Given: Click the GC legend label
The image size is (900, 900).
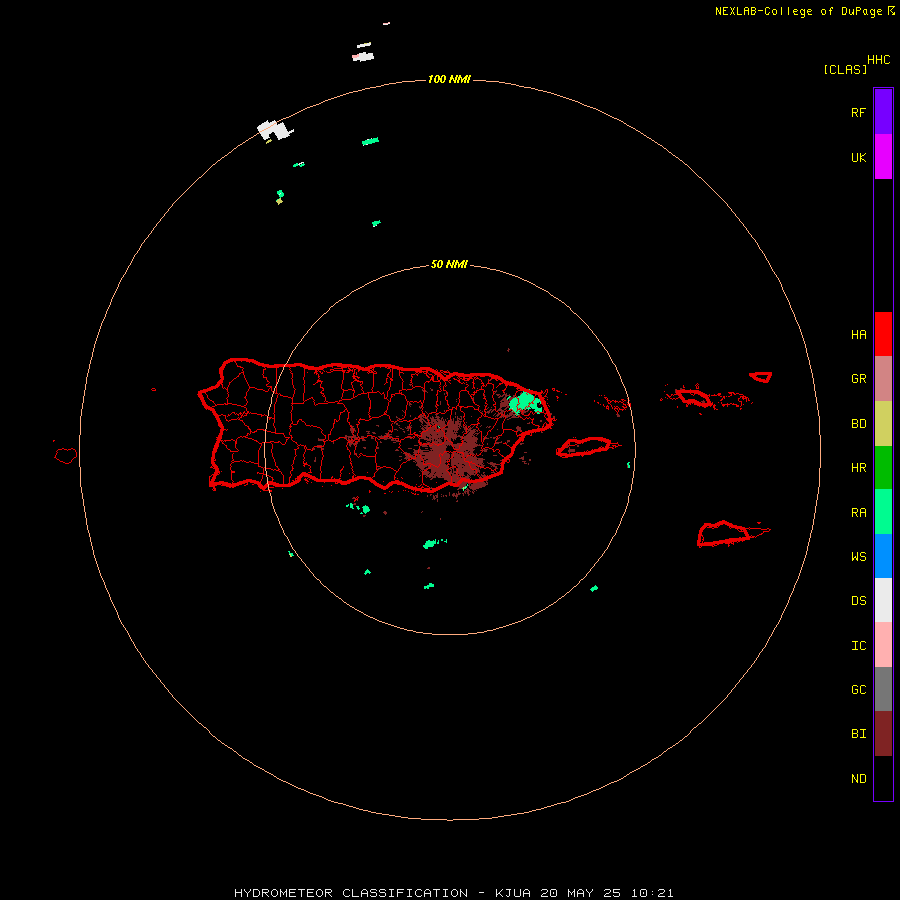Looking at the screenshot, I should [858, 690].
